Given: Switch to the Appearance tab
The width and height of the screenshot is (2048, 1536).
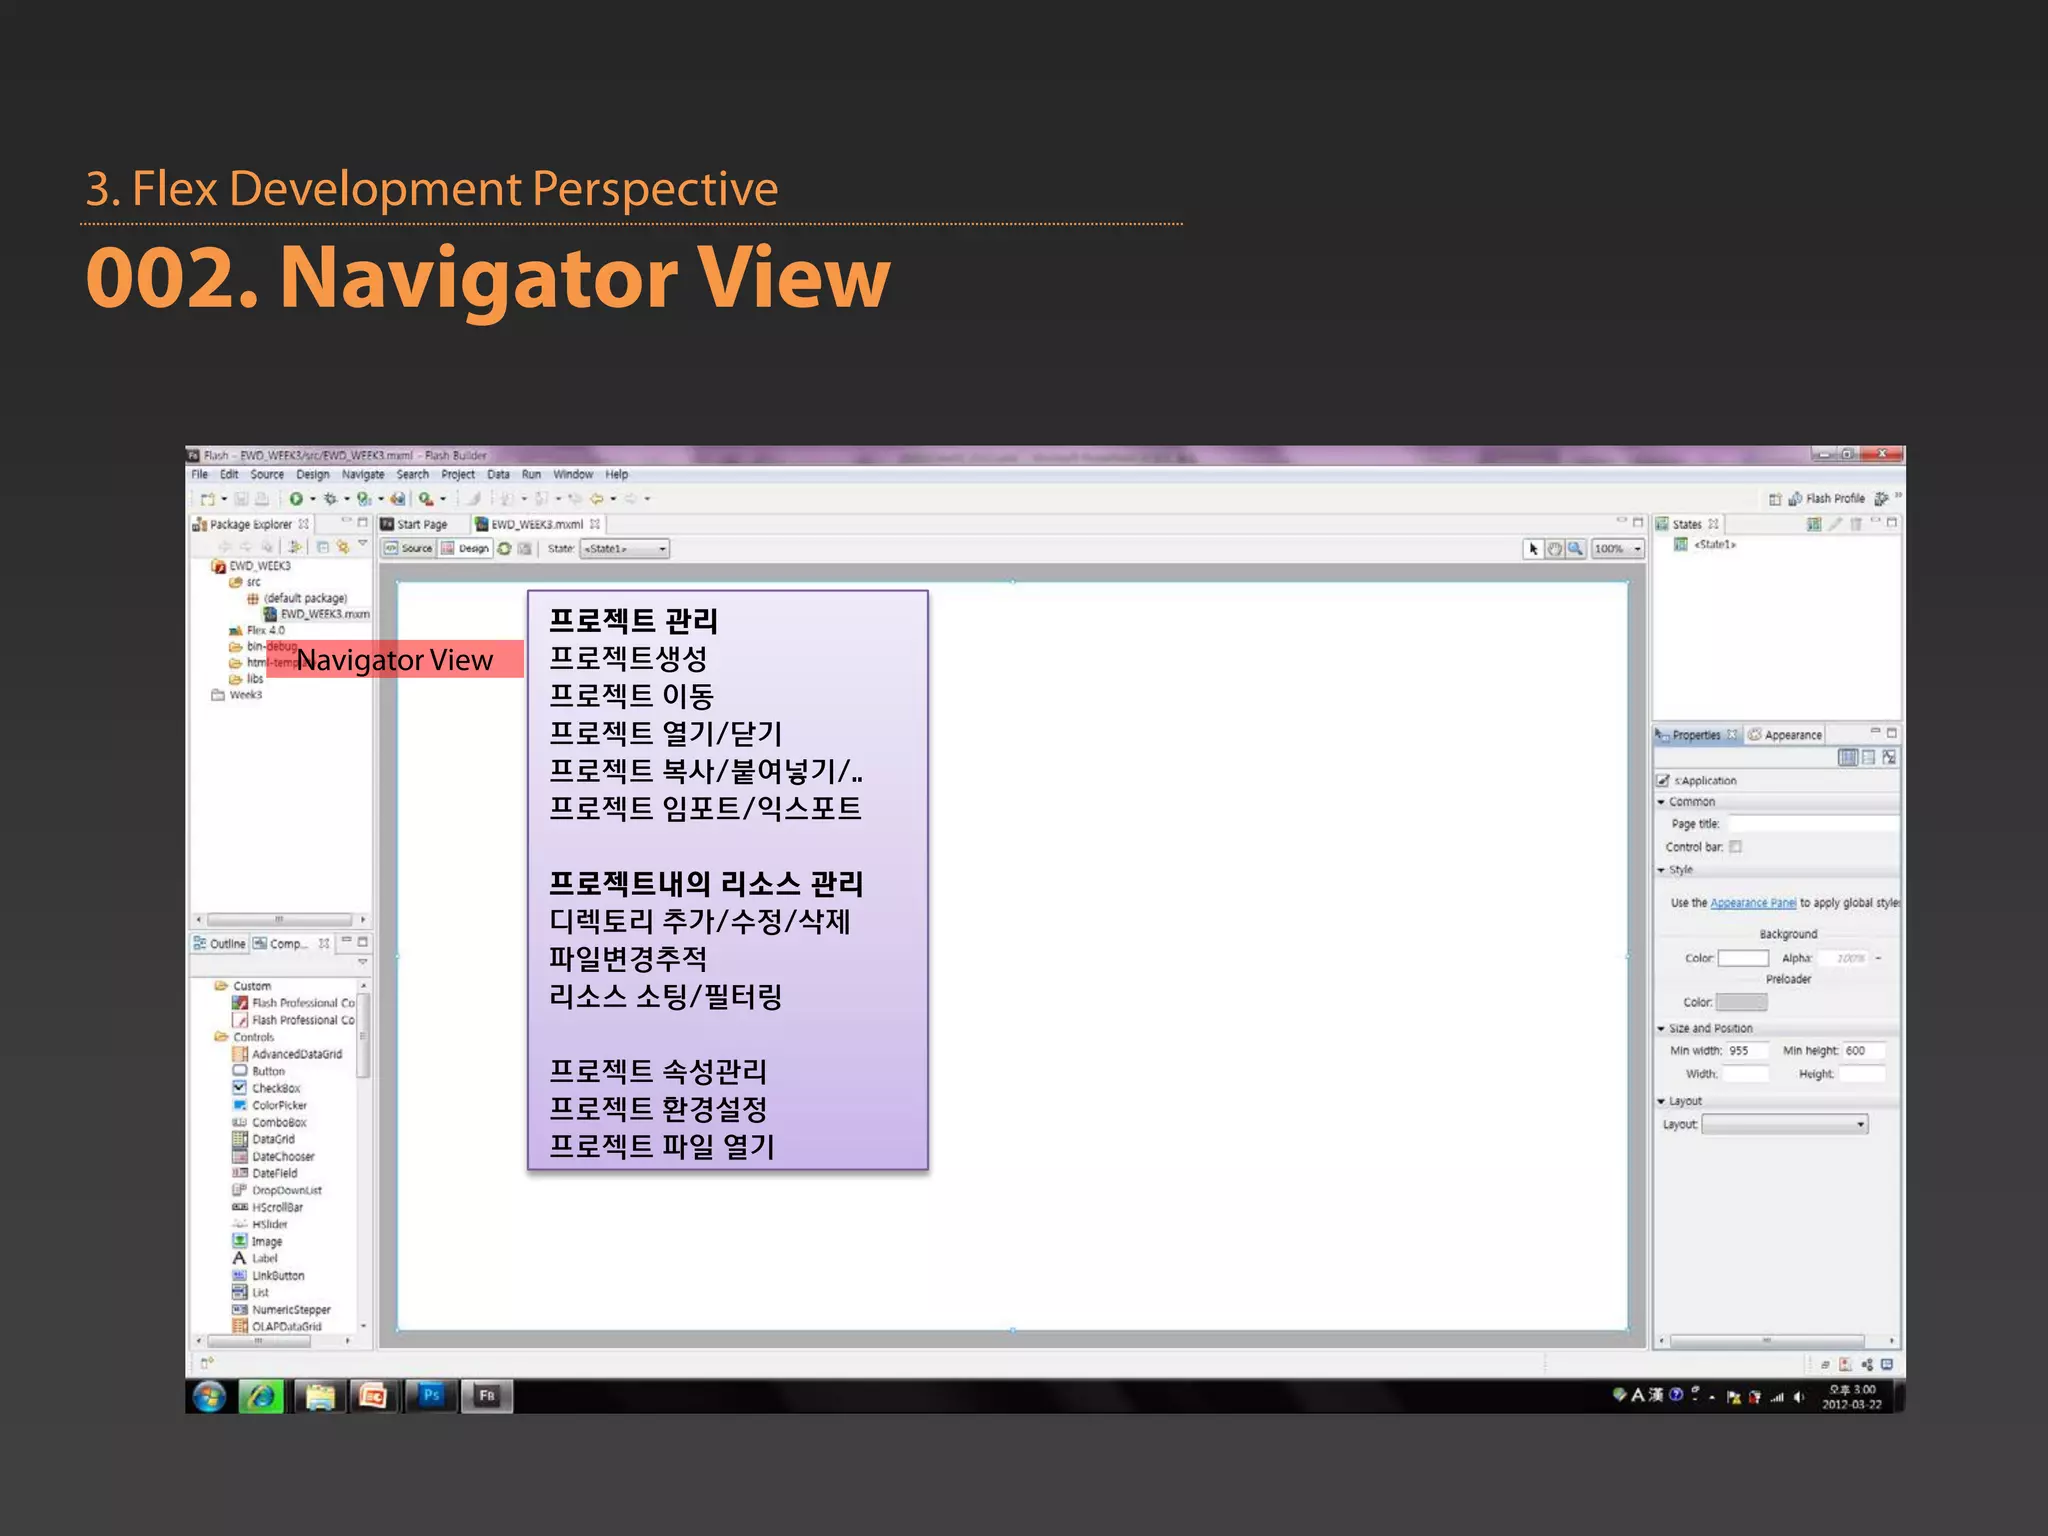Looking at the screenshot, I should coord(1785,735).
